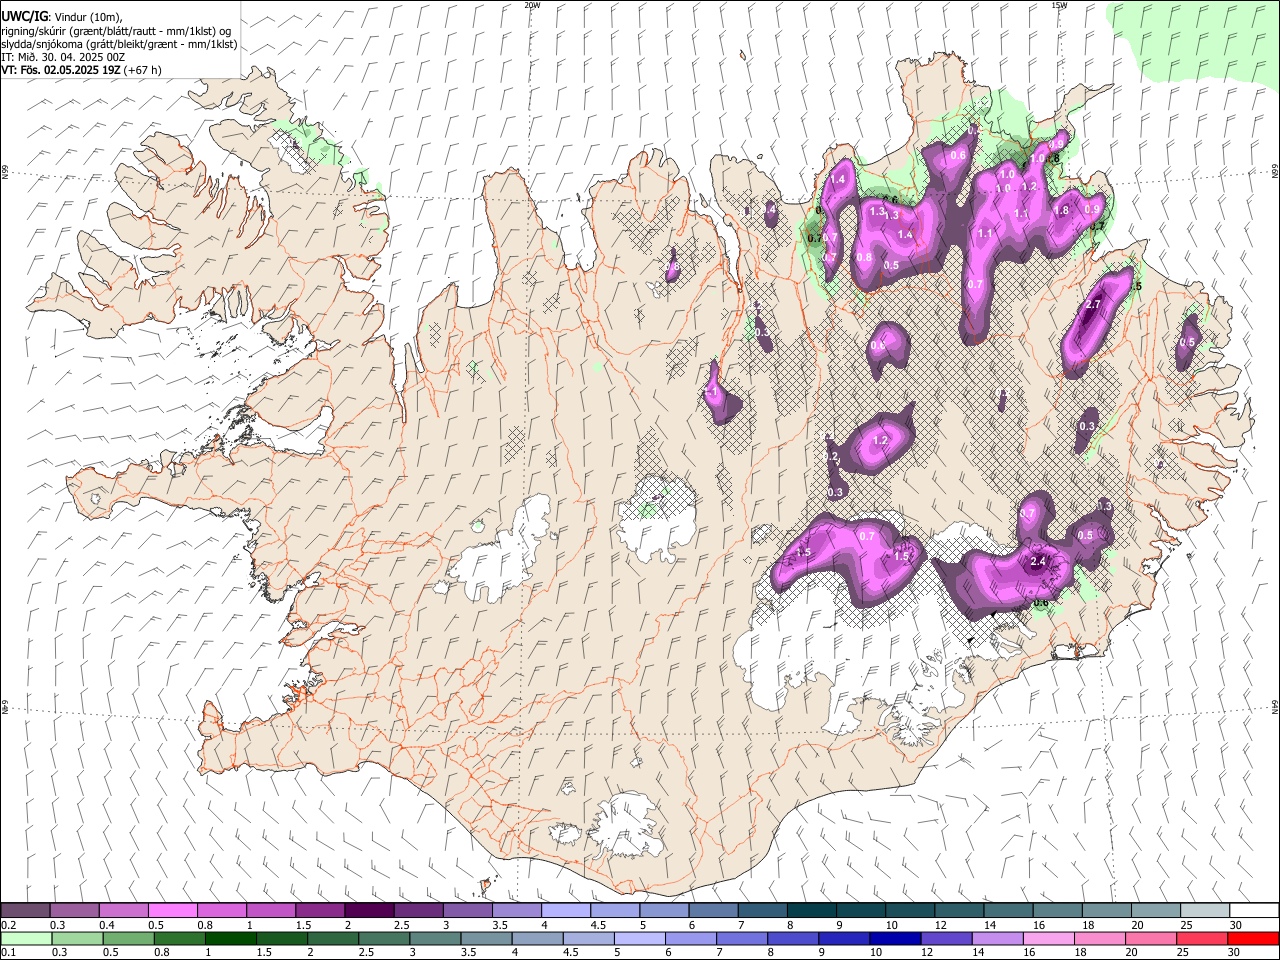This screenshot has height=960, width=1280.
Task: Click the '20W' longitude label
Action: pos(533,5)
